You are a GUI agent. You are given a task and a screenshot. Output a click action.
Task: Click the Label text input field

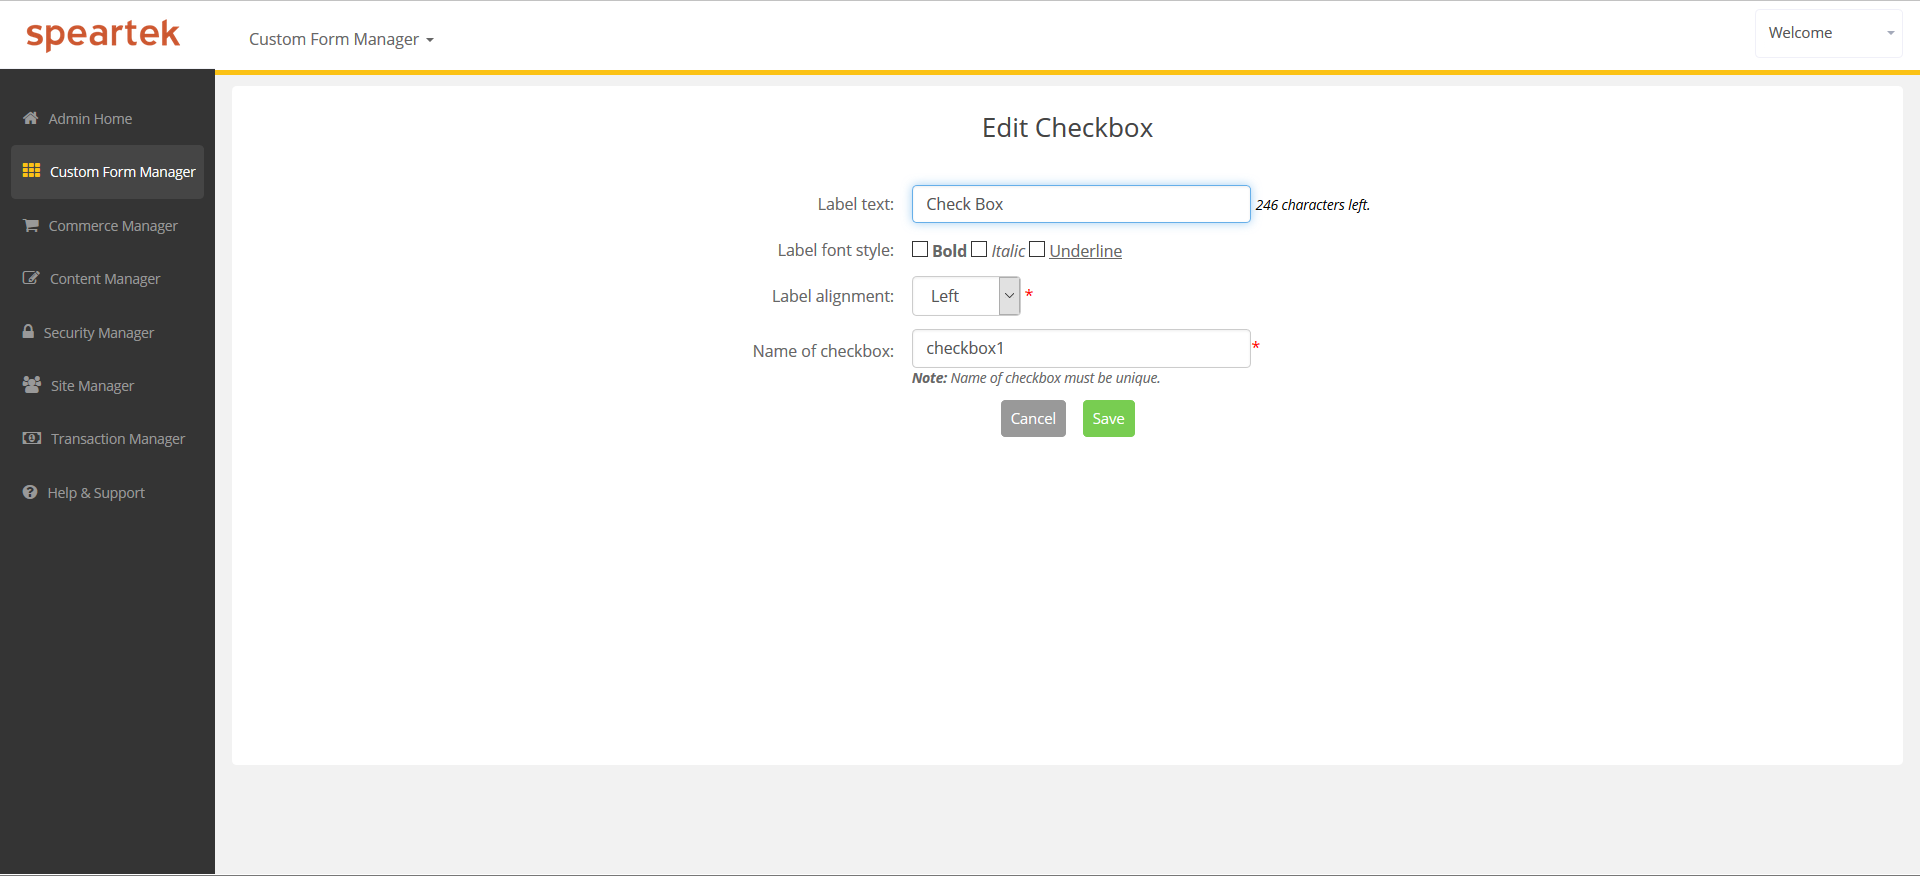tap(1080, 204)
